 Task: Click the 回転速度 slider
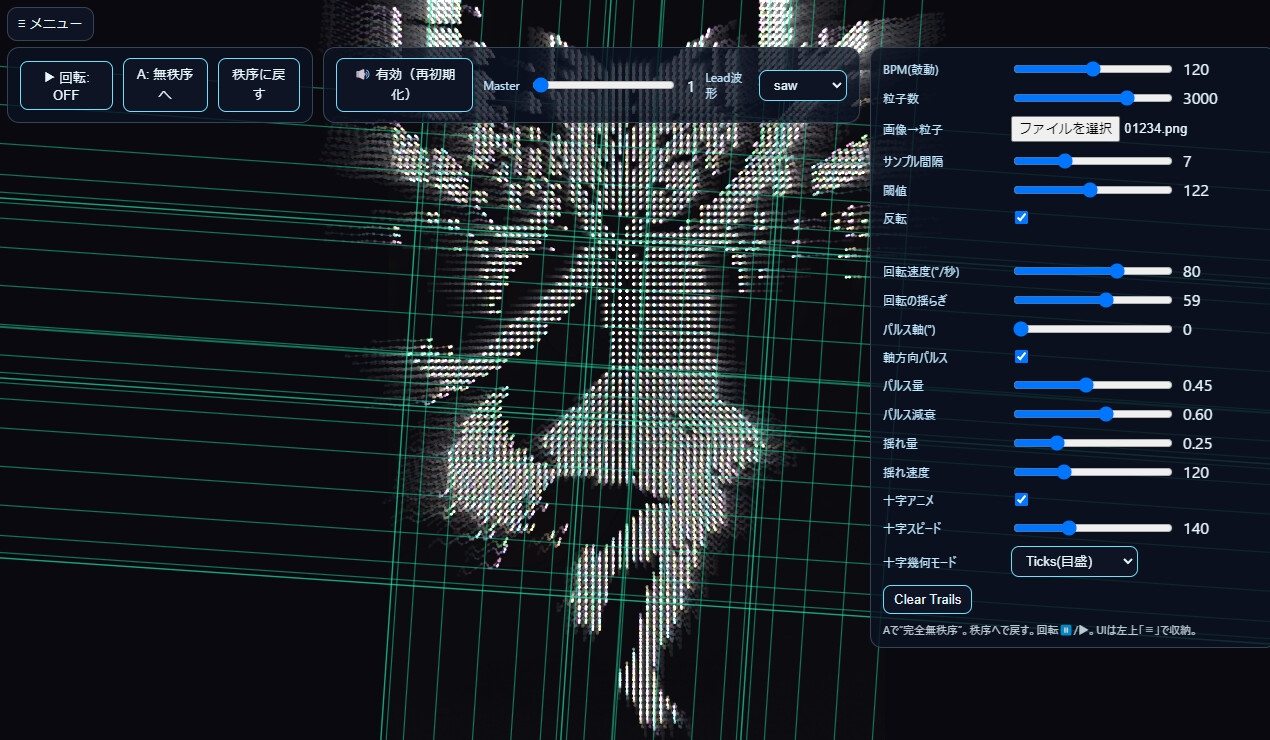coord(1092,271)
